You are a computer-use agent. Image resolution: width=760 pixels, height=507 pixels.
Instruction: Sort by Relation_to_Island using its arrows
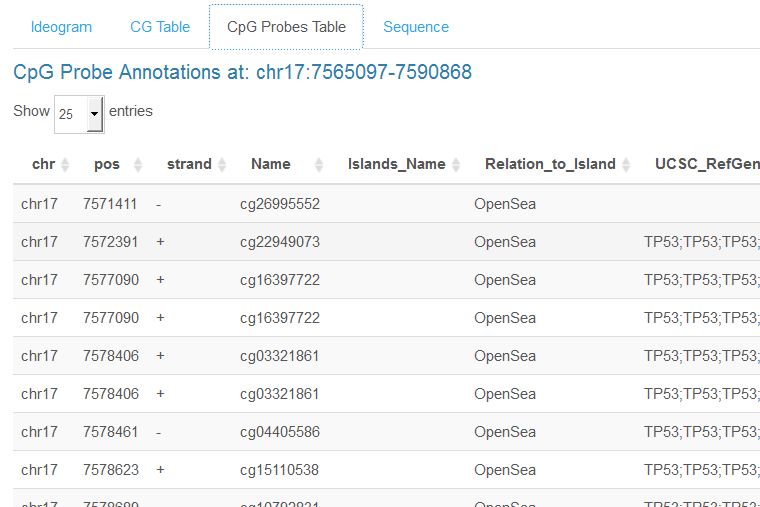coord(626,165)
